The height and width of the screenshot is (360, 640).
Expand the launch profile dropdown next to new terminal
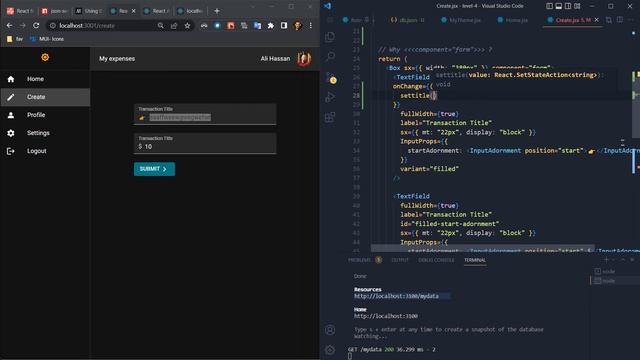613,260
